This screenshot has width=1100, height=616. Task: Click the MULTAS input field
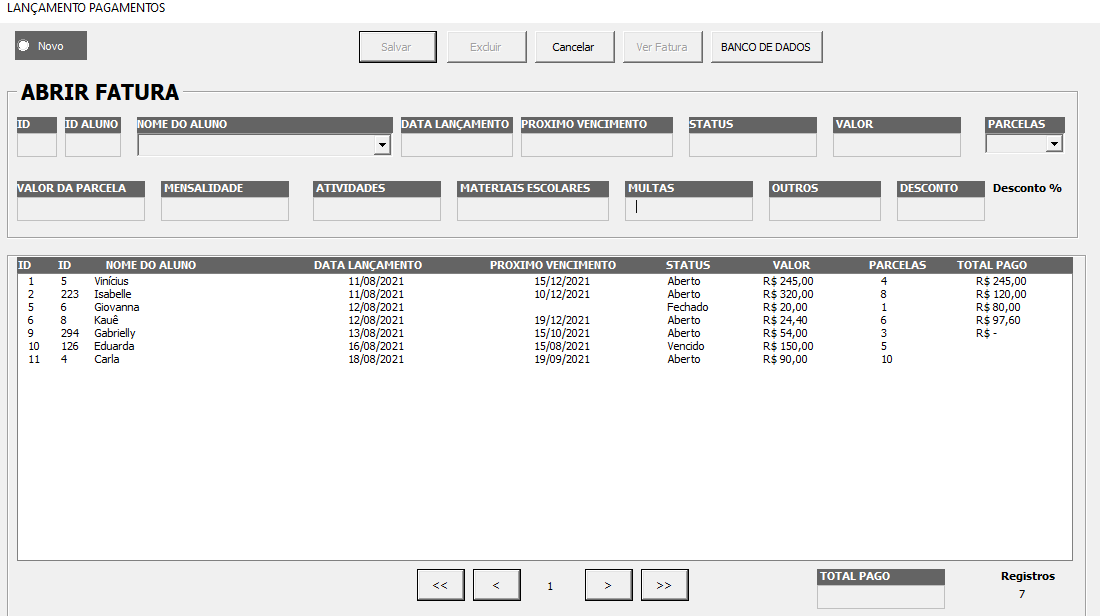coord(689,209)
